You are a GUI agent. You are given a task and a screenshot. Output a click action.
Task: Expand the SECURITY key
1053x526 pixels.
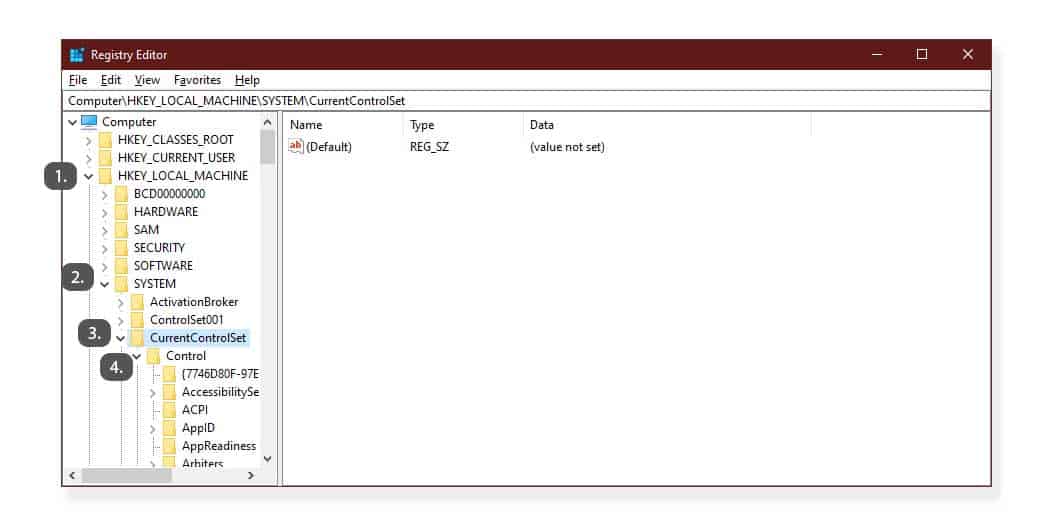pyautogui.click(x=105, y=249)
